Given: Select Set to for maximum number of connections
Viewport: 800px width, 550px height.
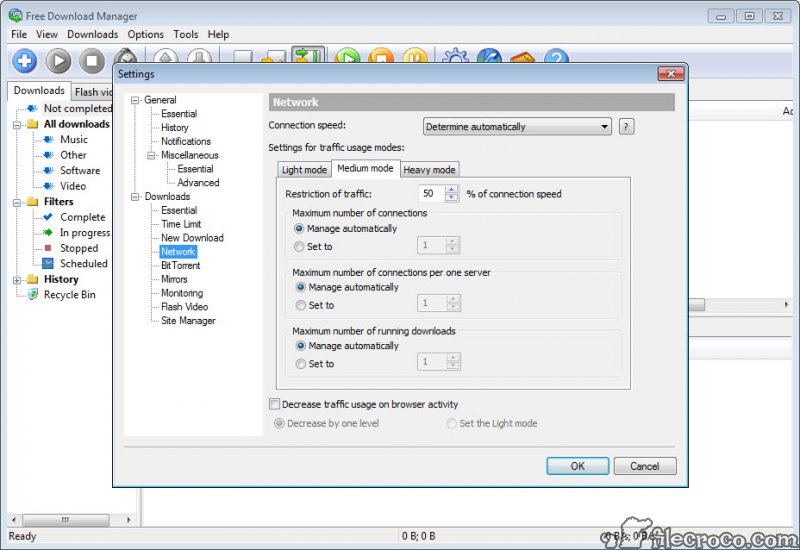Looking at the screenshot, I should pos(299,246).
